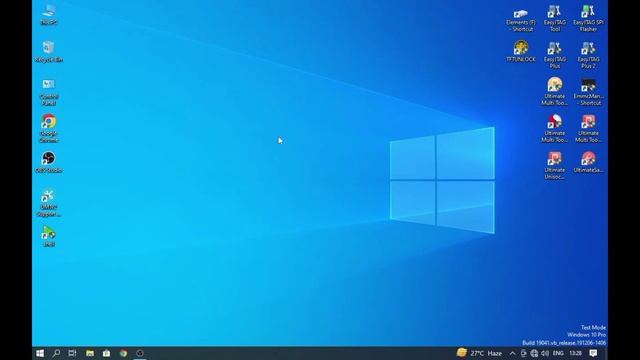Open the This PC desktop icon
This screenshot has width=640, height=360.
pos(49,15)
